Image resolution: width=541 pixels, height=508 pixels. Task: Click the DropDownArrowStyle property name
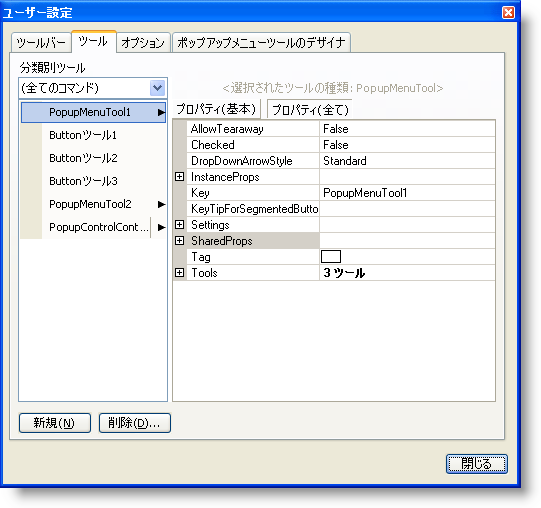click(x=242, y=161)
